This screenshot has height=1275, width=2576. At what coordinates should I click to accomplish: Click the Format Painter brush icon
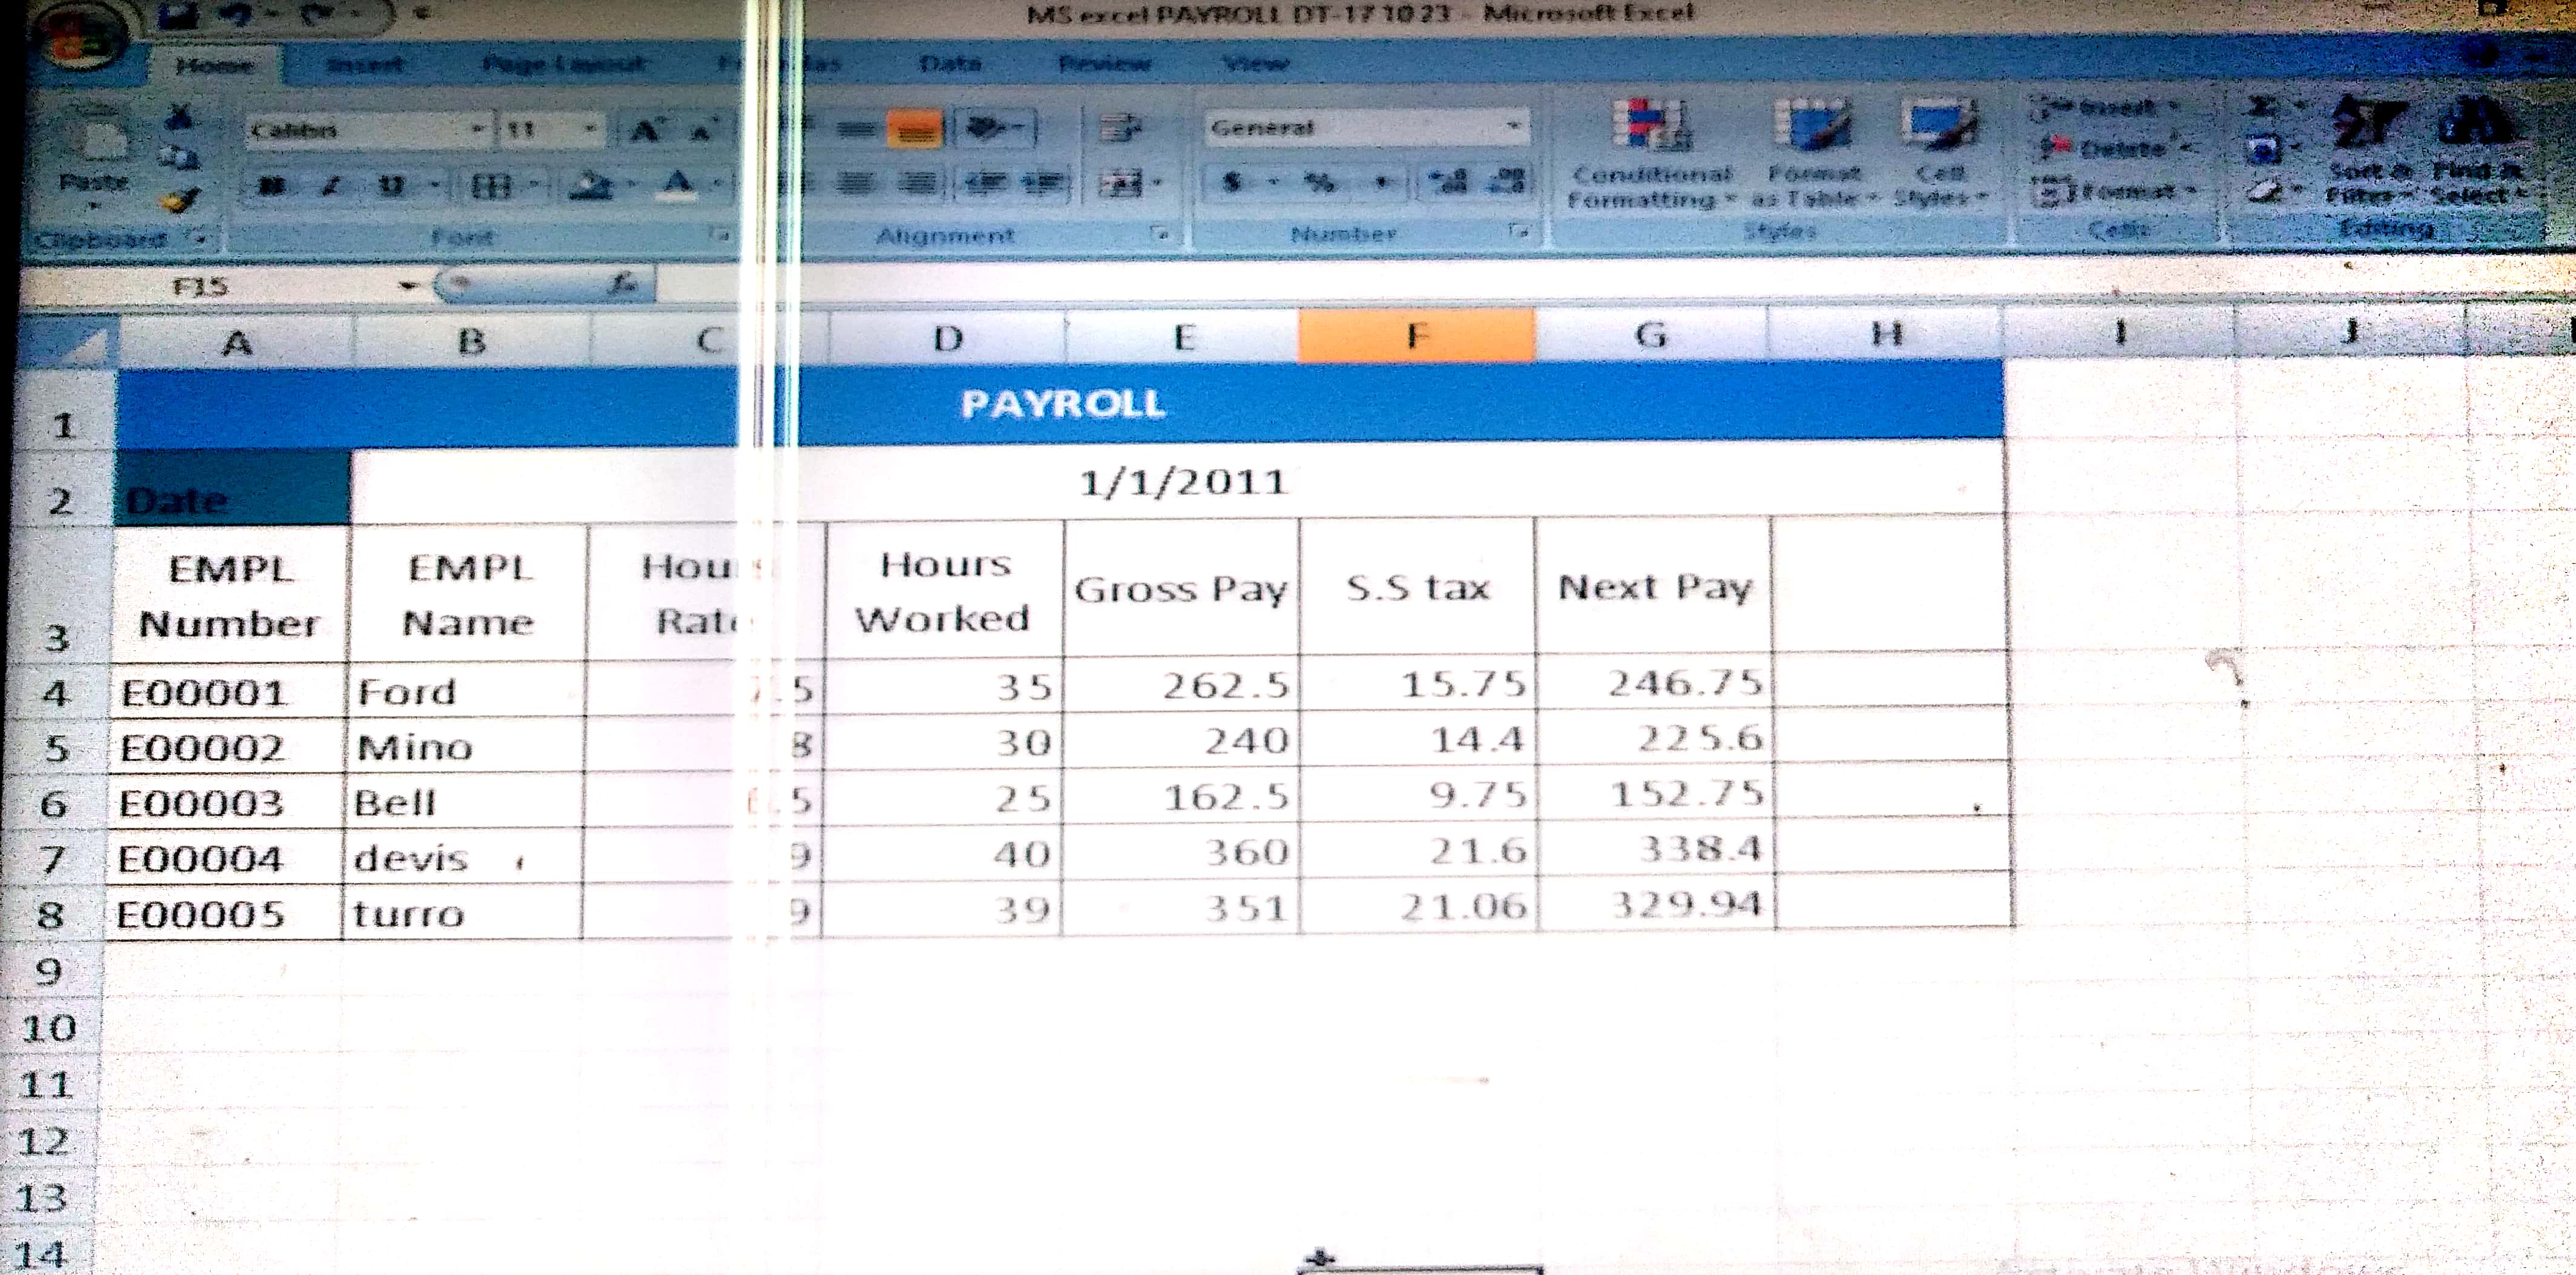pyautogui.click(x=180, y=200)
